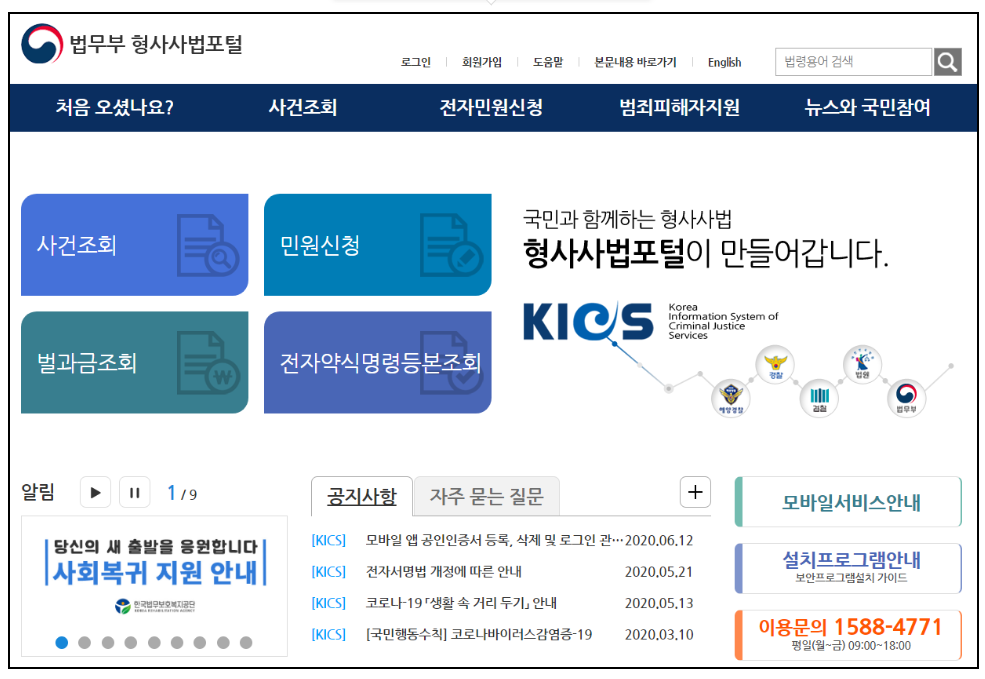This screenshot has height=679, width=985.
Task: Select the eighth banner pagination dot
Action: 223,643
